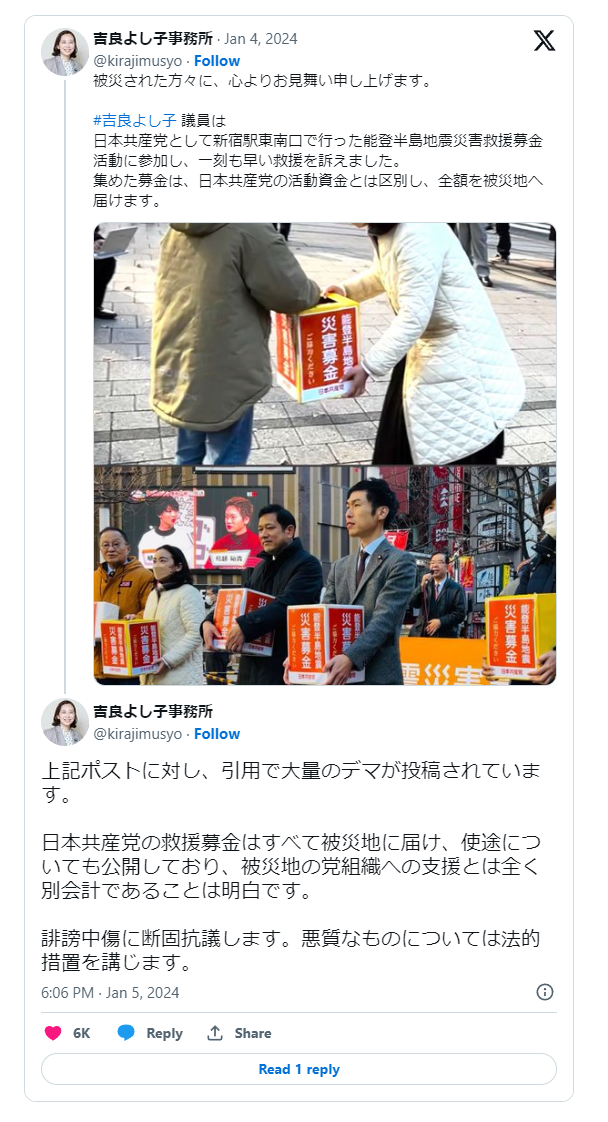
Task: Open the second tweet's profile avatar
Action: click(x=65, y=722)
